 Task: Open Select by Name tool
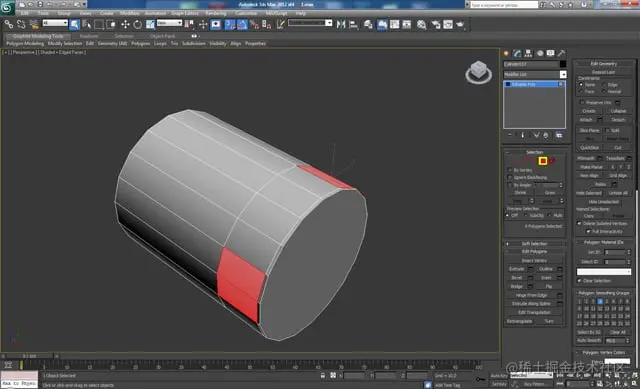click(x=87, y=24)
